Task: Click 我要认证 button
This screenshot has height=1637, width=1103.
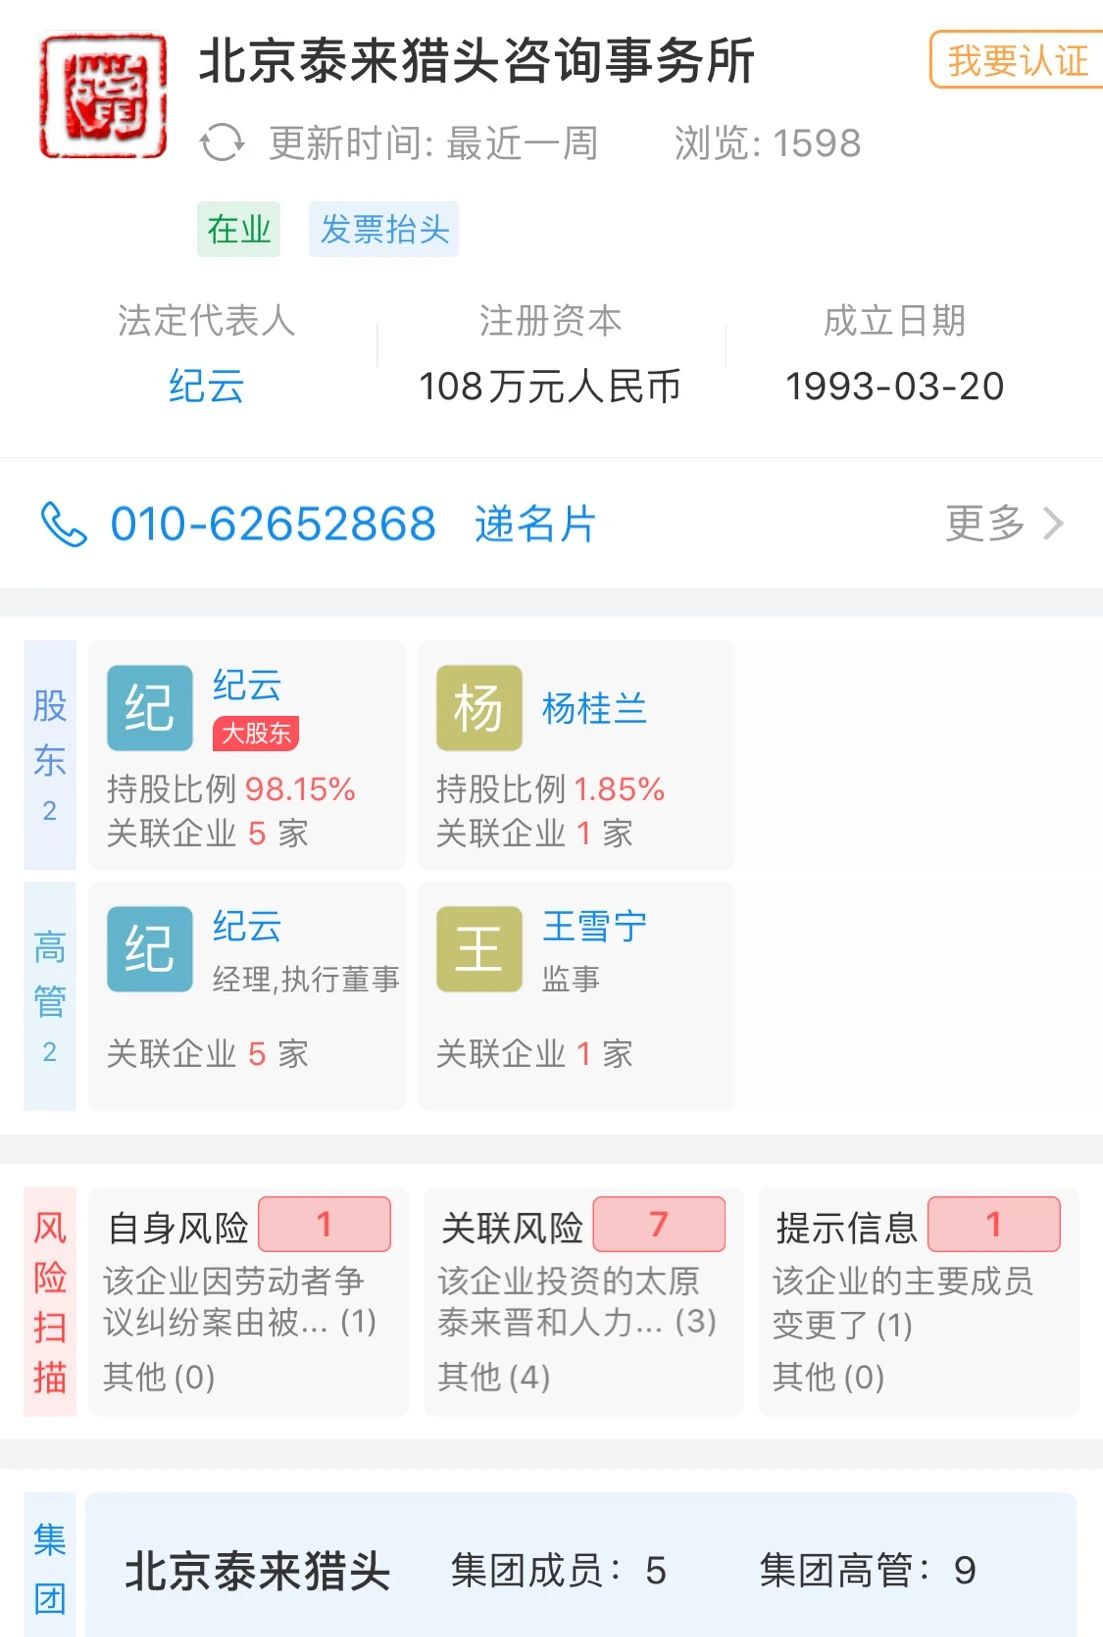Action: click(x=1017, y=60)
